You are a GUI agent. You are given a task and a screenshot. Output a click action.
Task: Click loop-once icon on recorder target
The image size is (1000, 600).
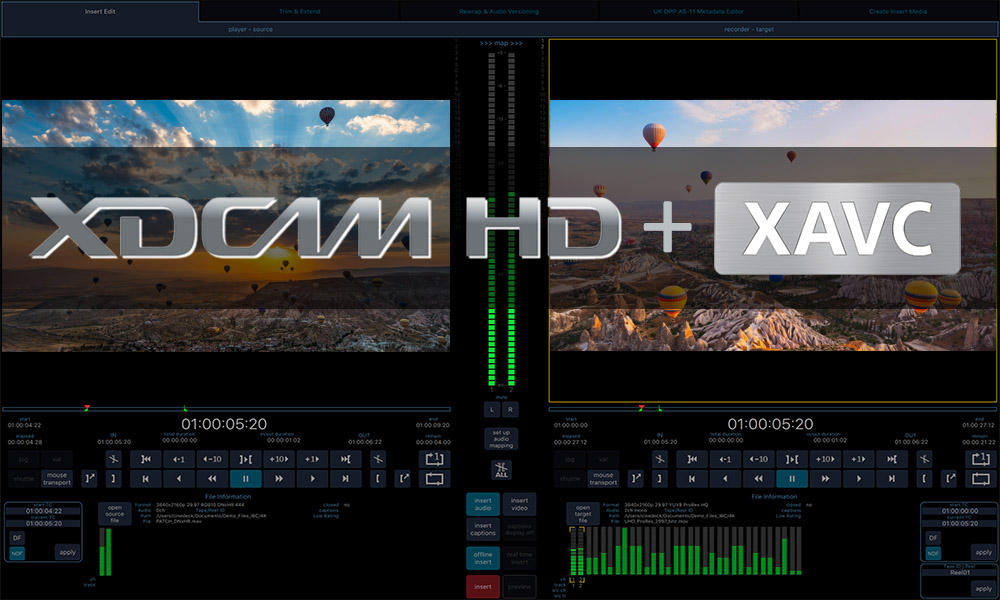point(980,459)
